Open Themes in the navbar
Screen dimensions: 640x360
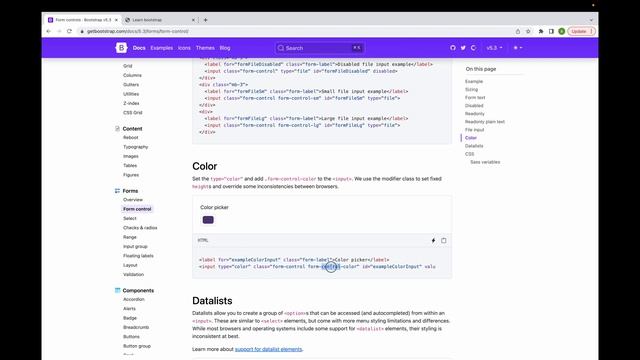(205, 48)
